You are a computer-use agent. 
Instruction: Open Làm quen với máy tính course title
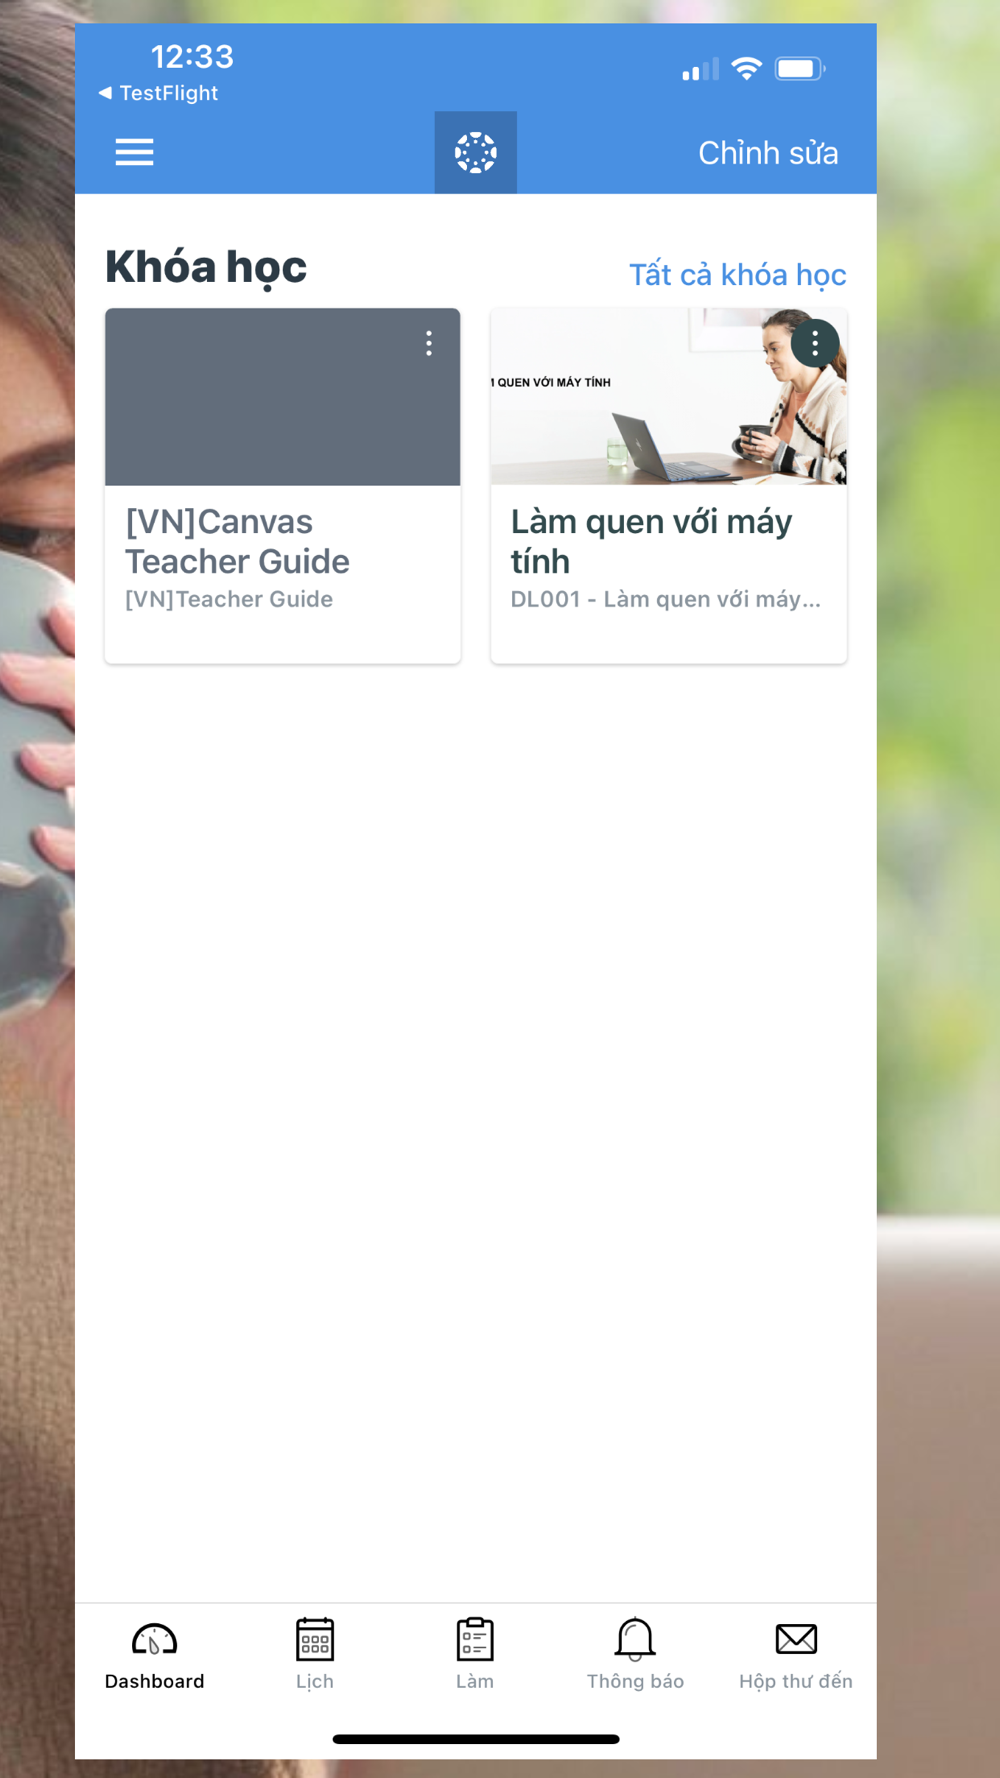point(651,541)
